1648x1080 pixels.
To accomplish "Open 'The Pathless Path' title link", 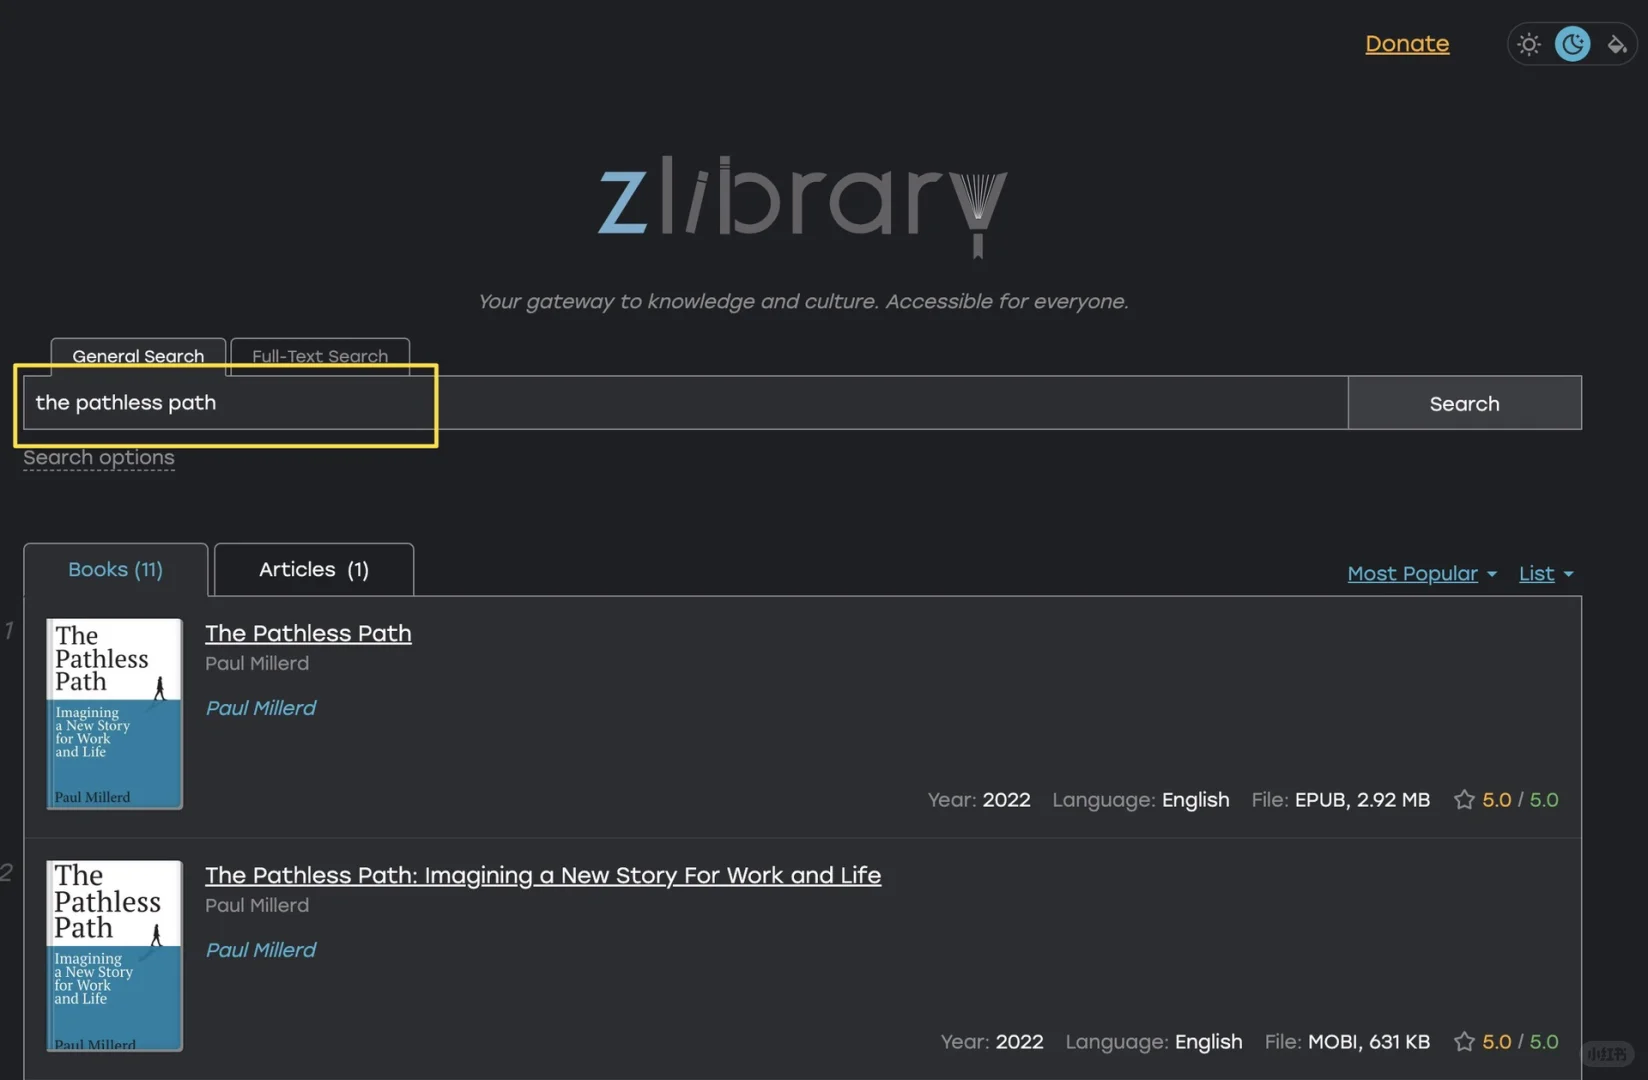I will [x=308, y=633].
